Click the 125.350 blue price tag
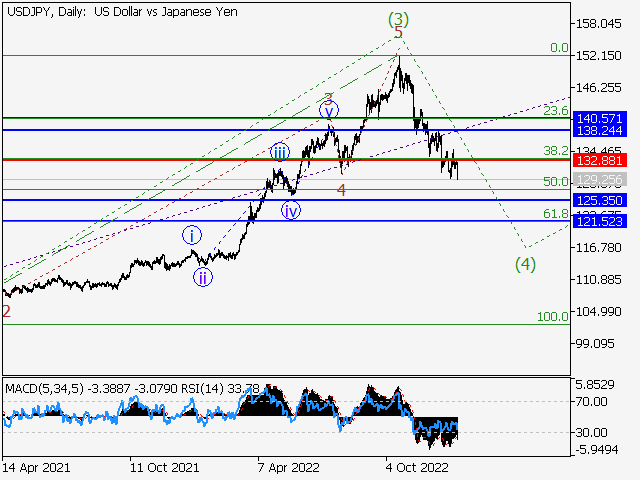 [600, 200]
